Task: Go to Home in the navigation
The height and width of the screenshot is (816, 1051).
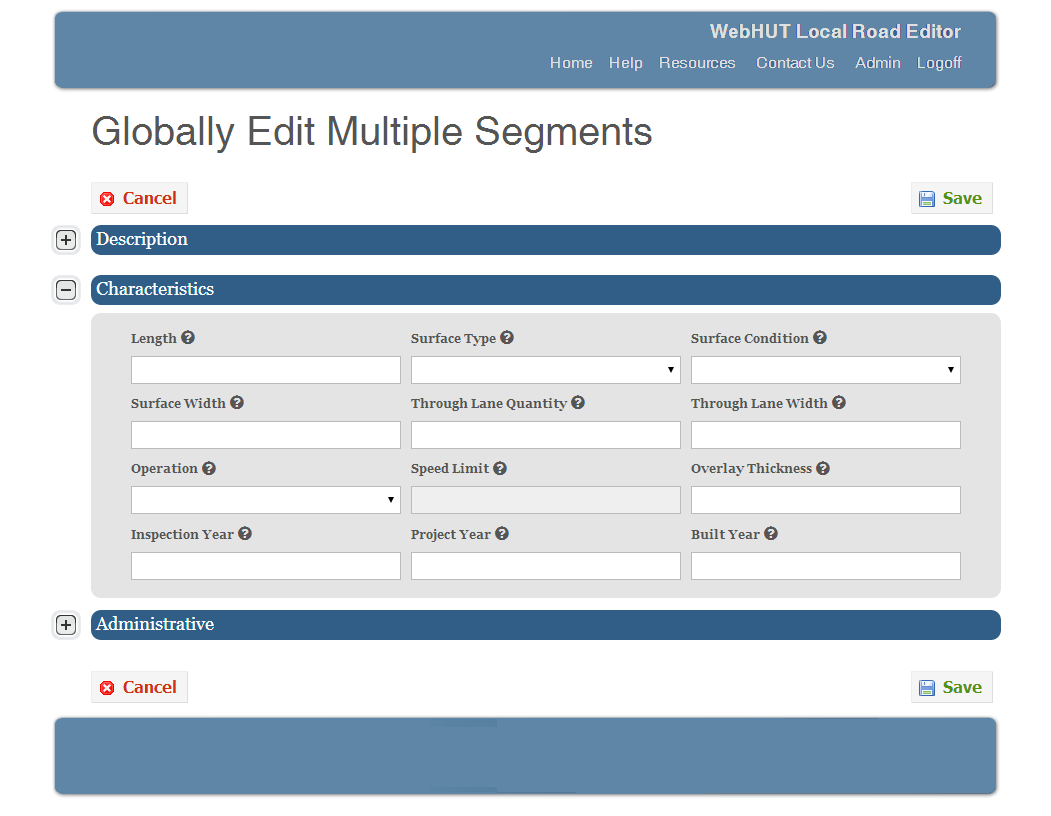Action: [571, 63]
